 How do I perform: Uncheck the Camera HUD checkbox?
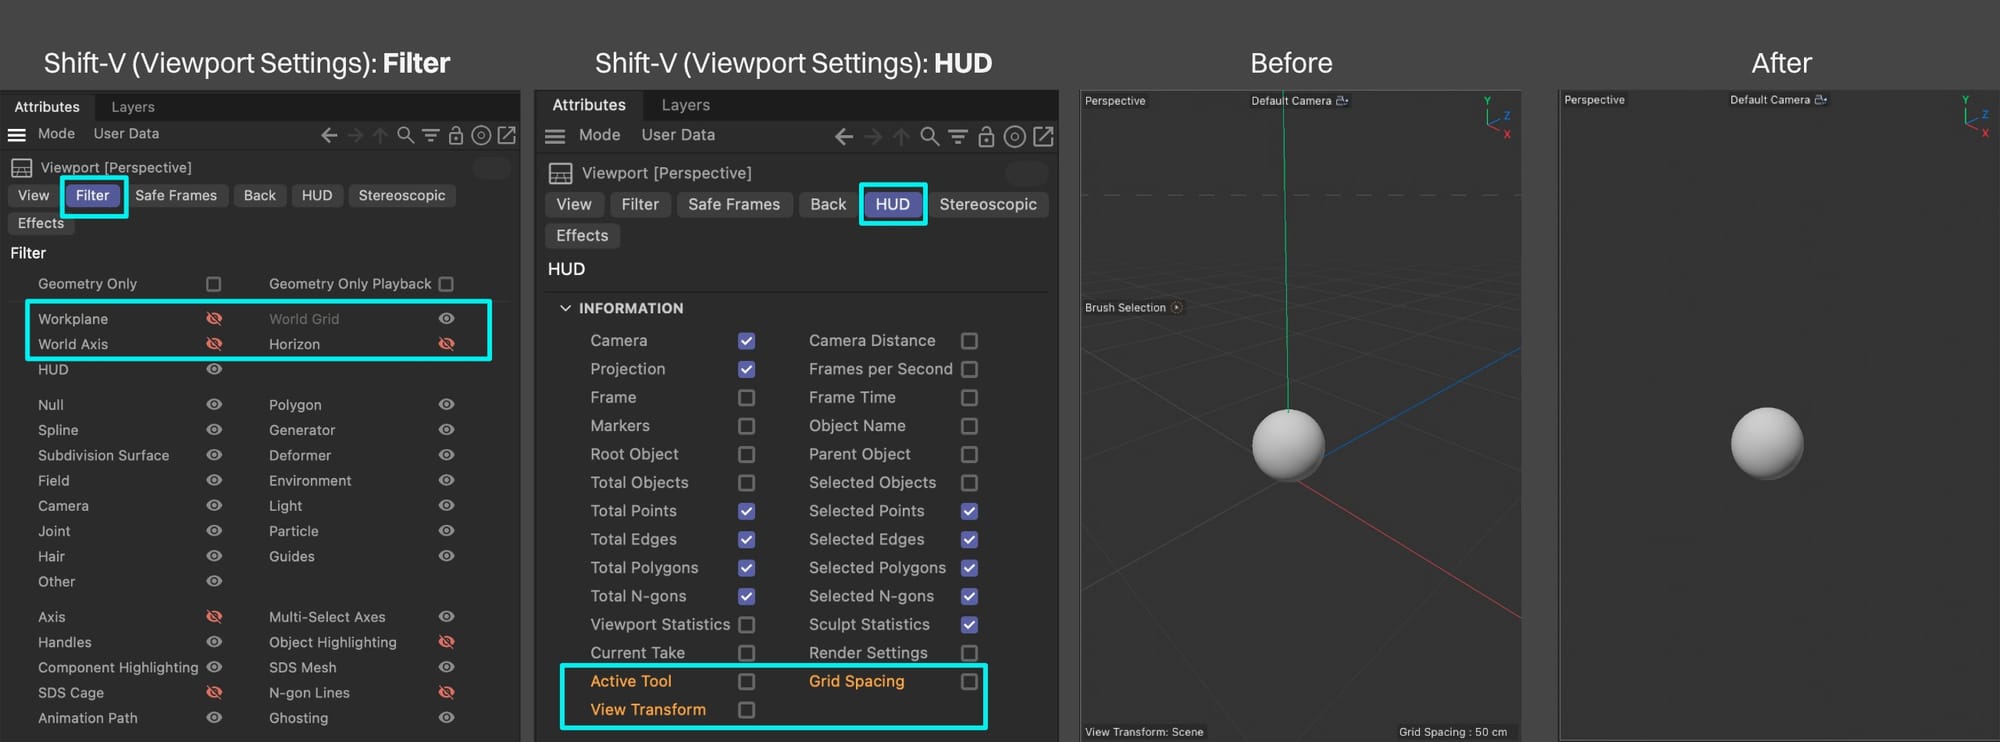746,341
